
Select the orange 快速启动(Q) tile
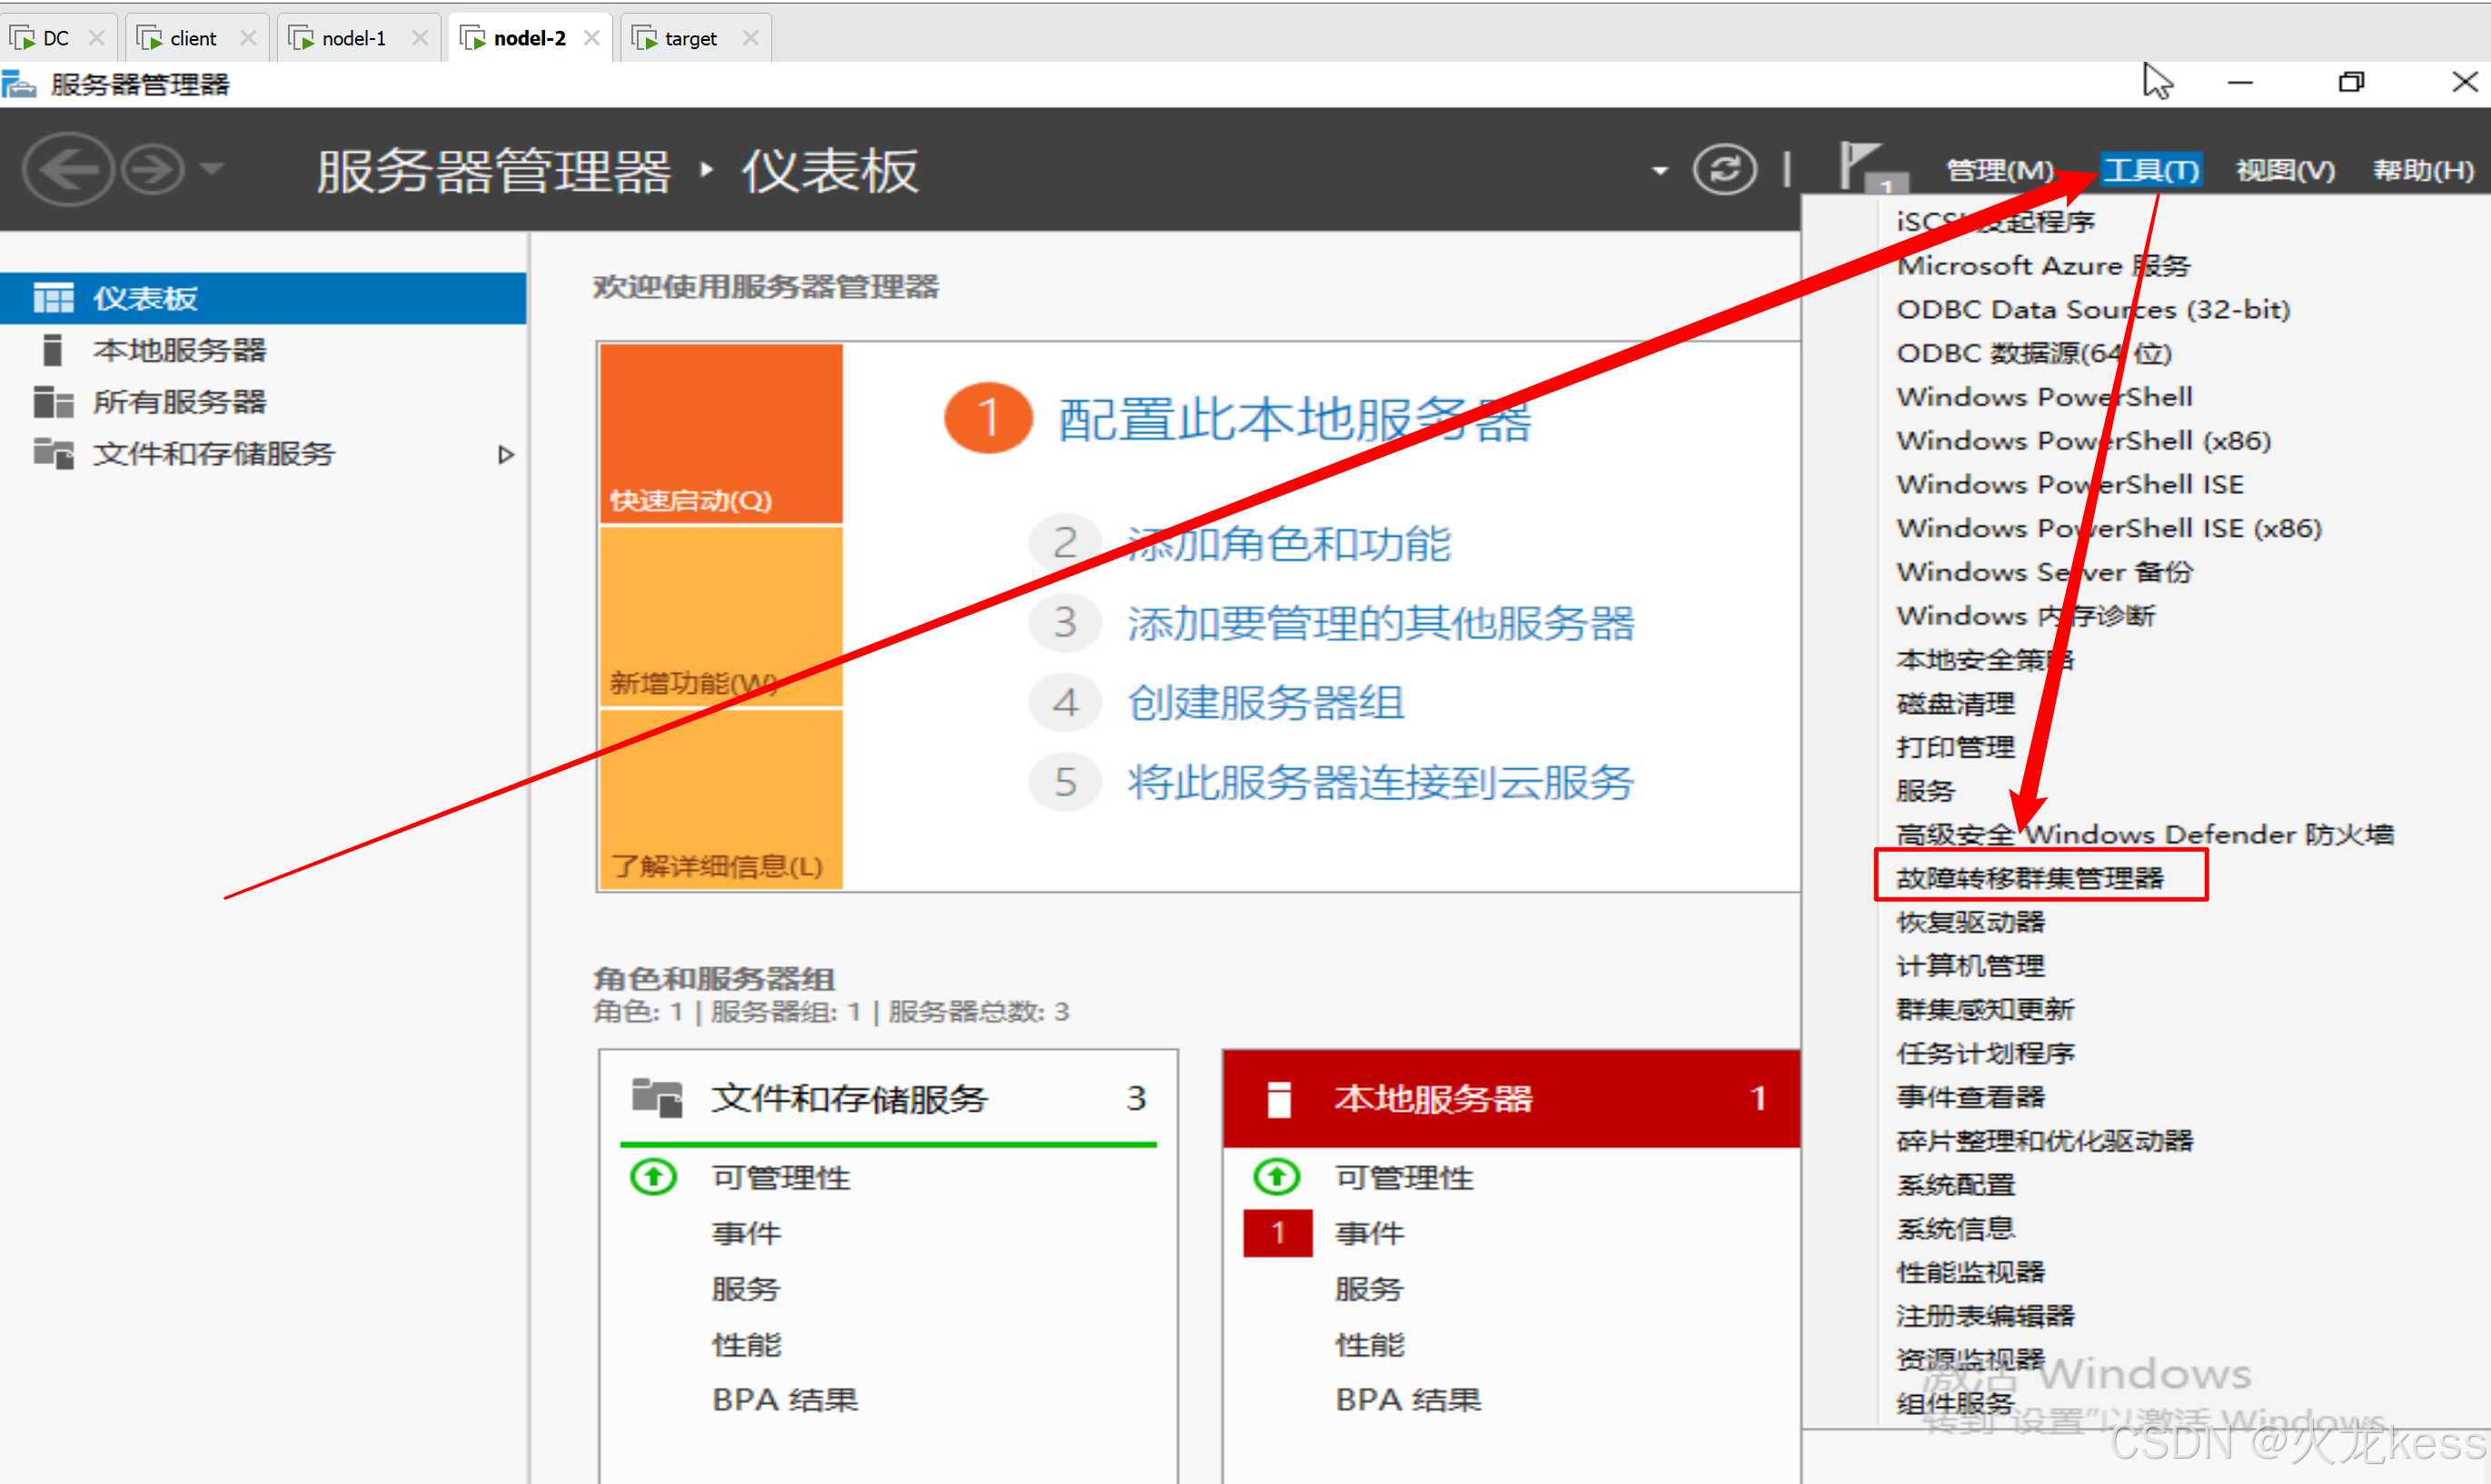721,433
